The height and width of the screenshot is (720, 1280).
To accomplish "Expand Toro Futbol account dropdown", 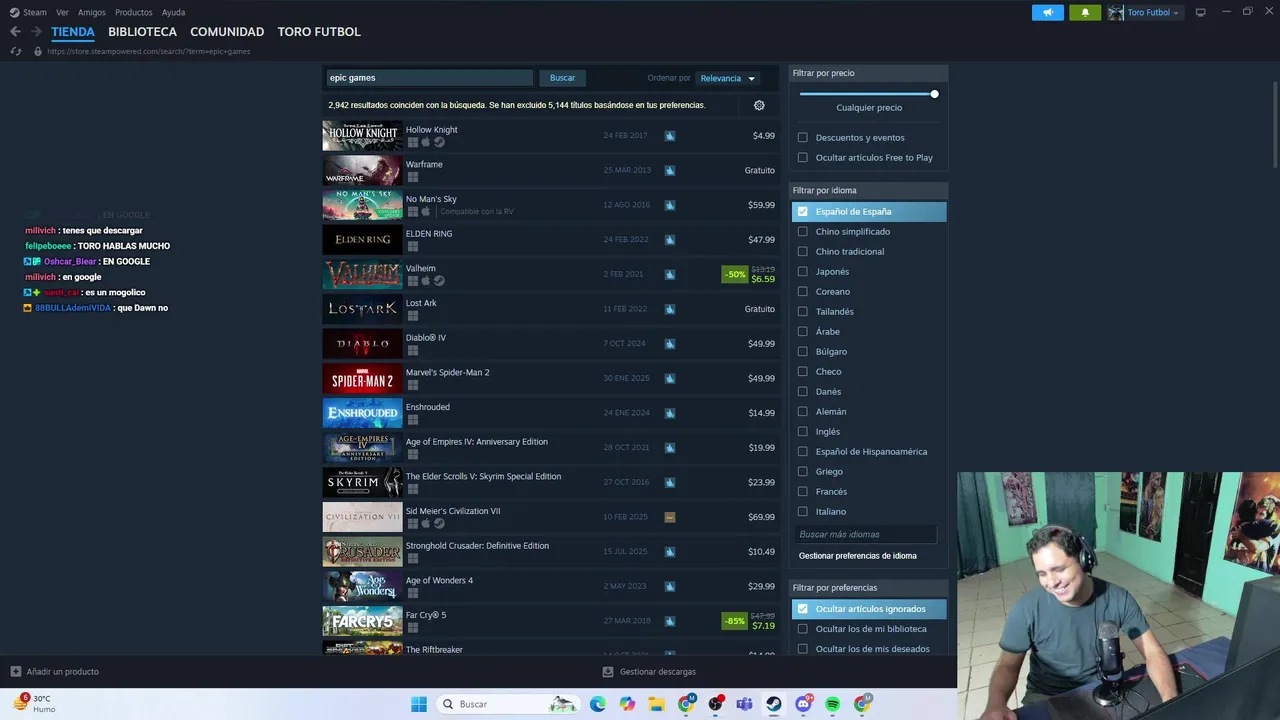I will [1176, 13].
